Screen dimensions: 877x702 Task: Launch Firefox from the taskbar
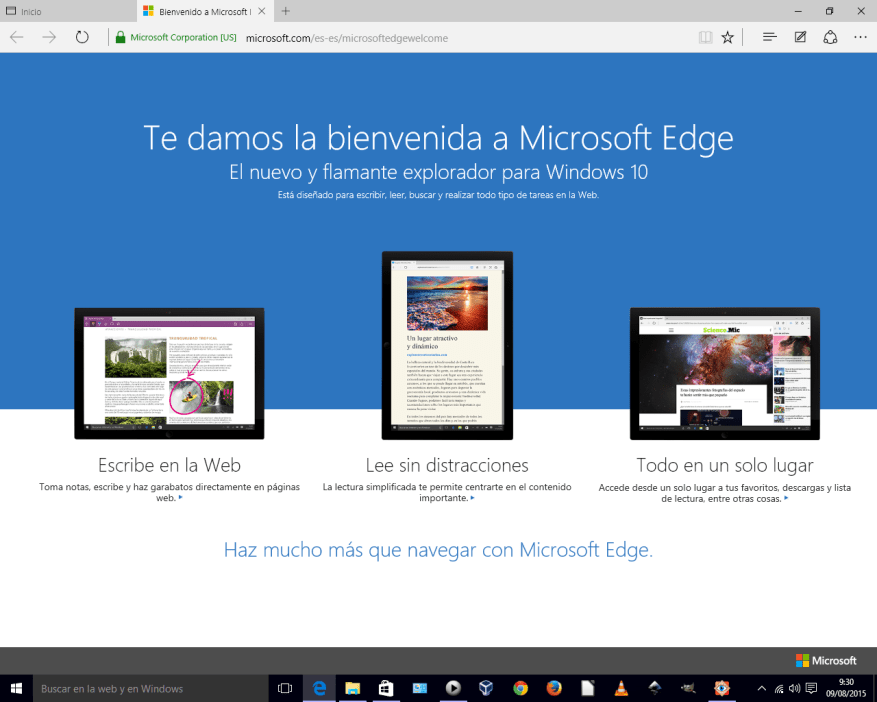tap(553, 688)
